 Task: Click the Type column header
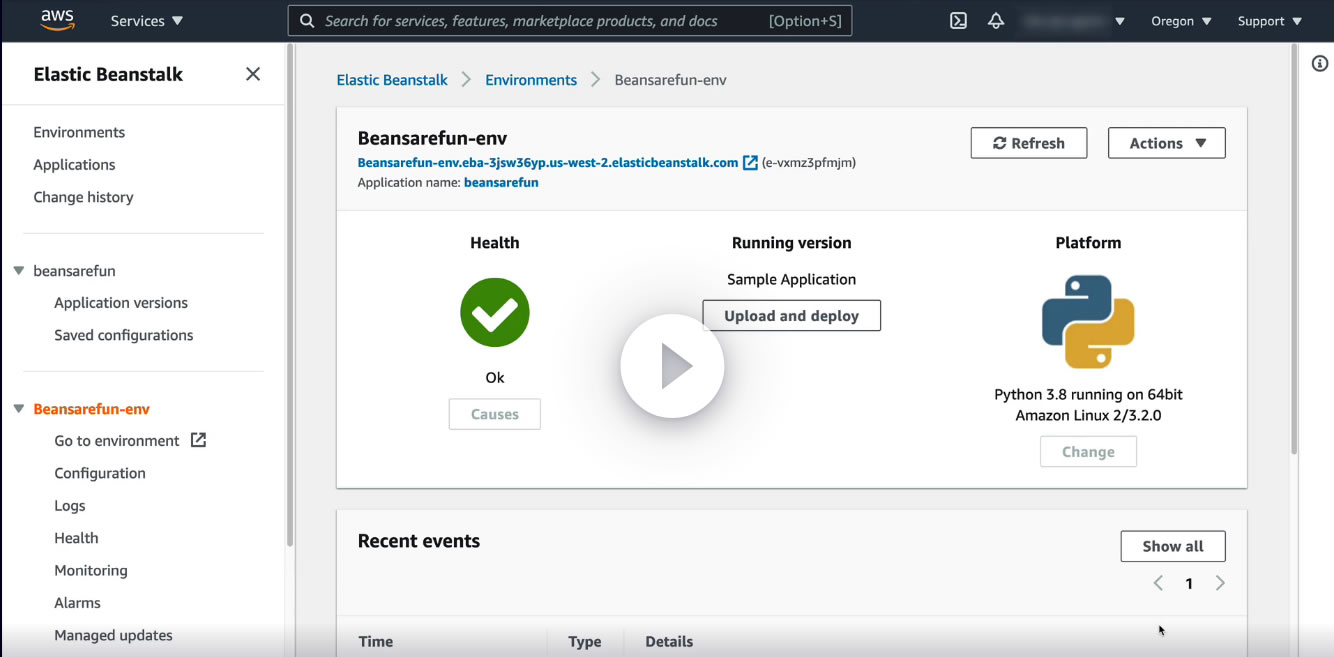pyautogui.click(x=585, y=642)
